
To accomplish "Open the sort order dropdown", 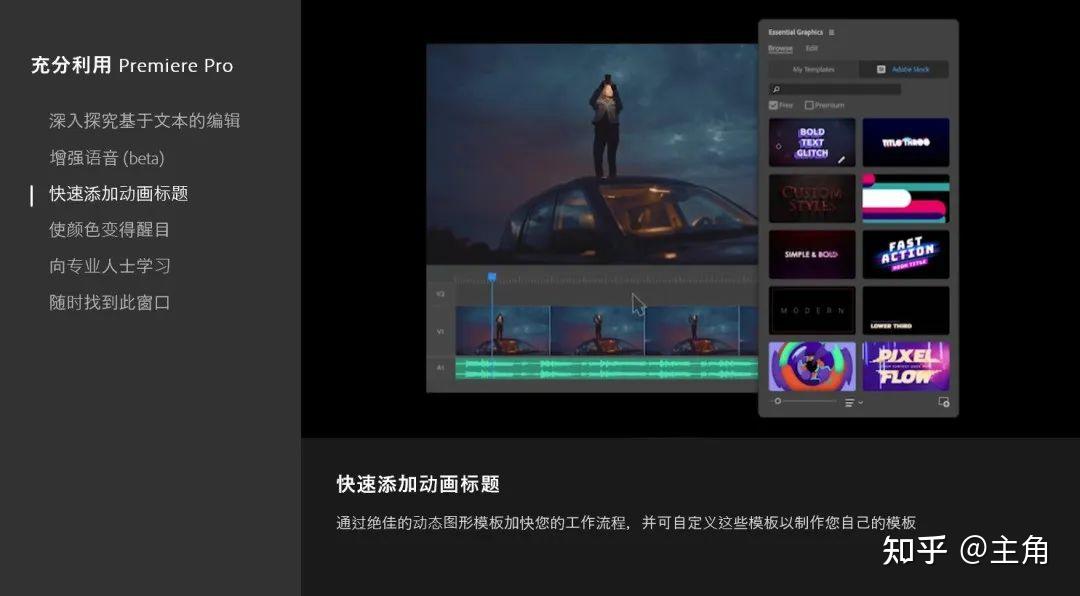I will tap(853, 402).
